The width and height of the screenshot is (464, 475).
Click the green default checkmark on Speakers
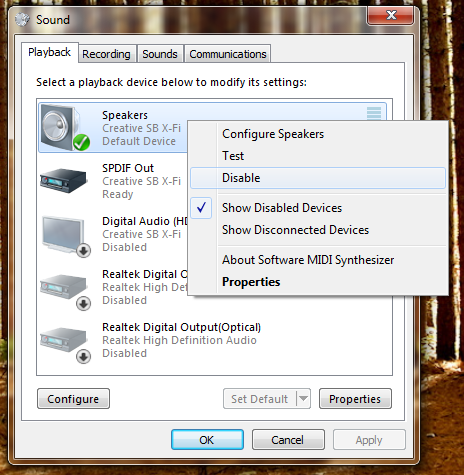[x=82, y=143]
